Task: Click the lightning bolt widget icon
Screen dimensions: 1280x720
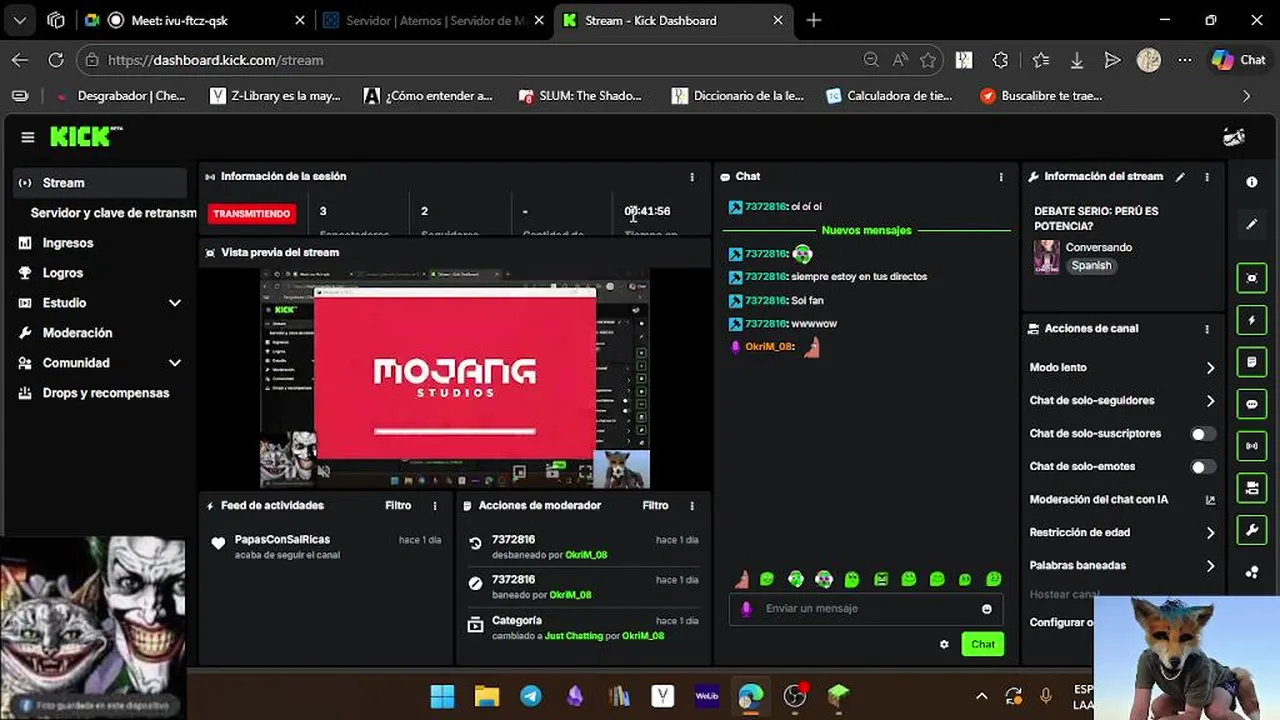Action: click(1252, 320)
